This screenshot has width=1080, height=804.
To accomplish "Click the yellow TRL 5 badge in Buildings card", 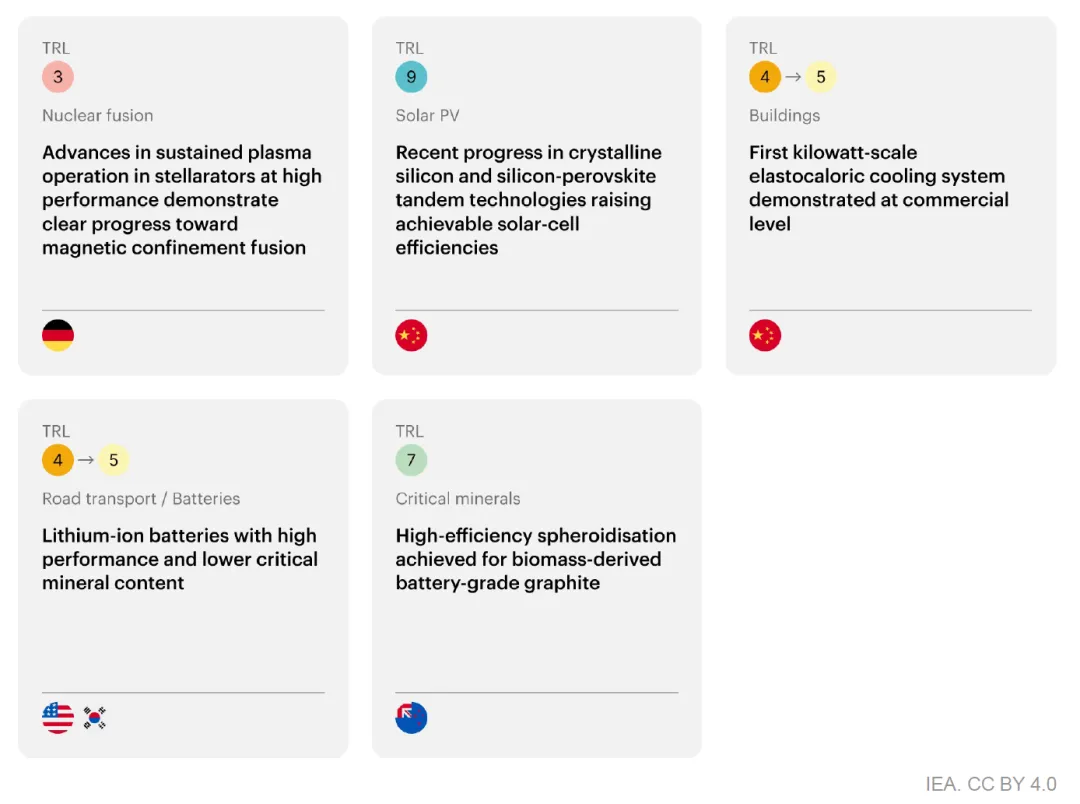I will (821, 77).
